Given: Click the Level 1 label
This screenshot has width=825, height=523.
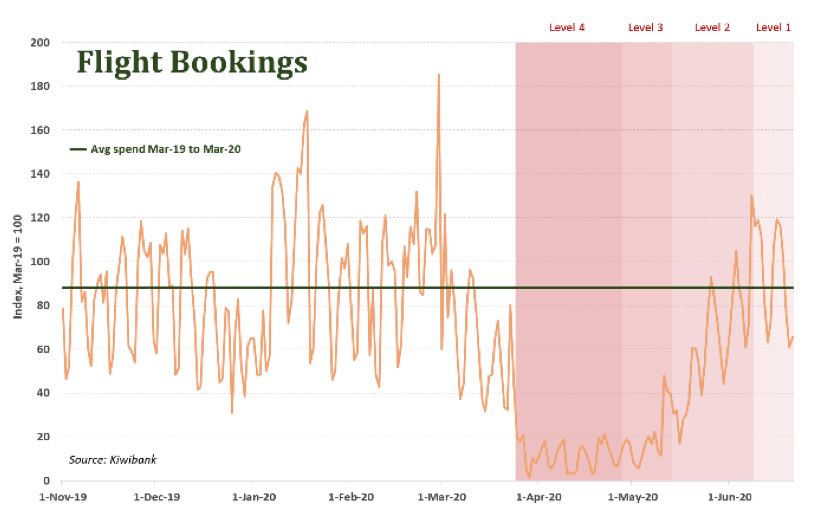Looking at the screenshot, I should 773,27.
